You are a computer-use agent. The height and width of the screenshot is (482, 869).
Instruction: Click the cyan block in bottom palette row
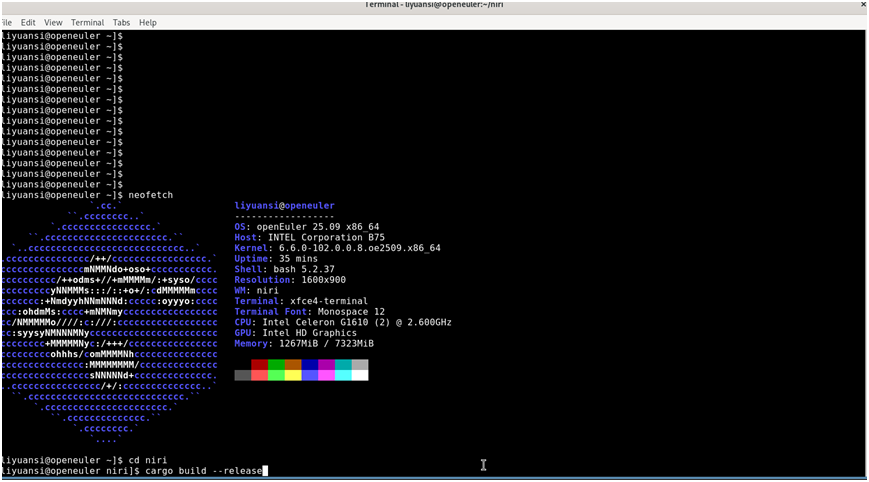pyautogui.click(x=343, y=375)
